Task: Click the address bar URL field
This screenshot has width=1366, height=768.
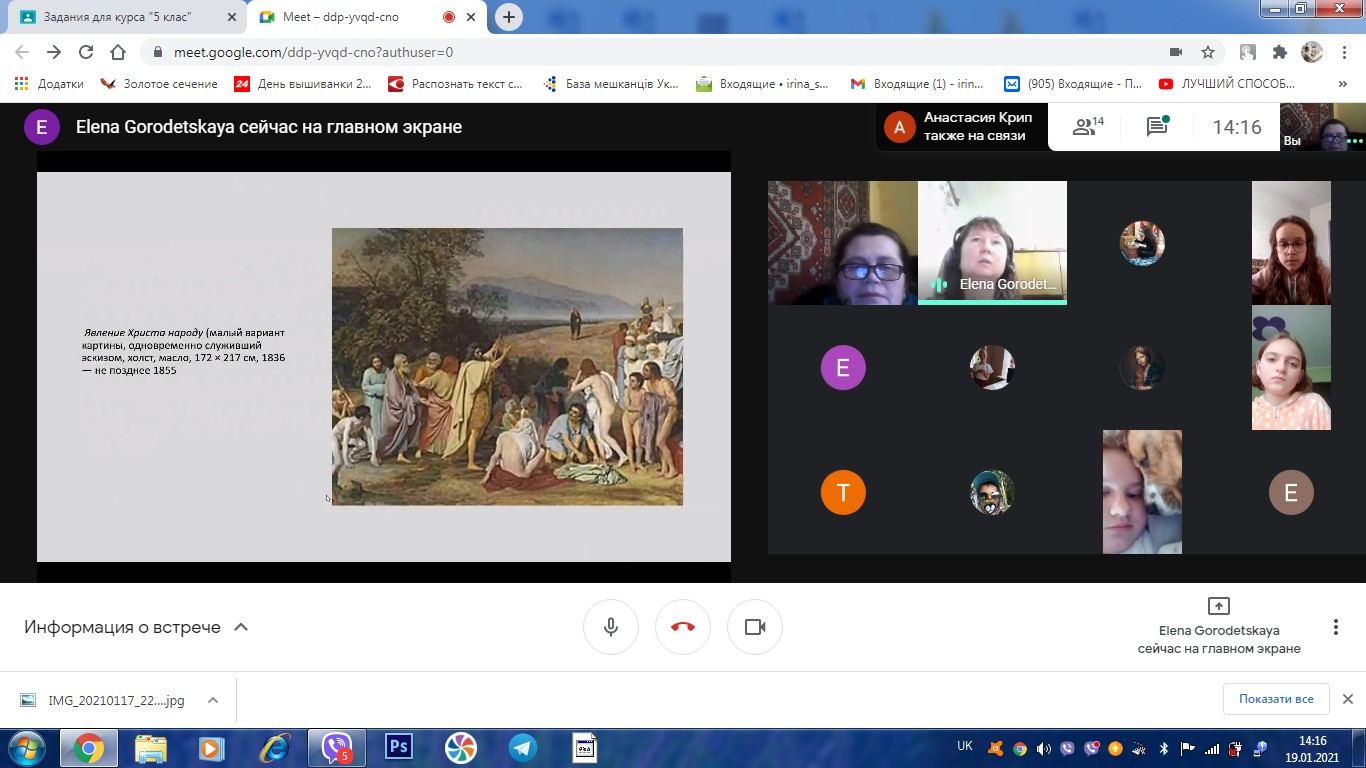Action: pos(600,52)
